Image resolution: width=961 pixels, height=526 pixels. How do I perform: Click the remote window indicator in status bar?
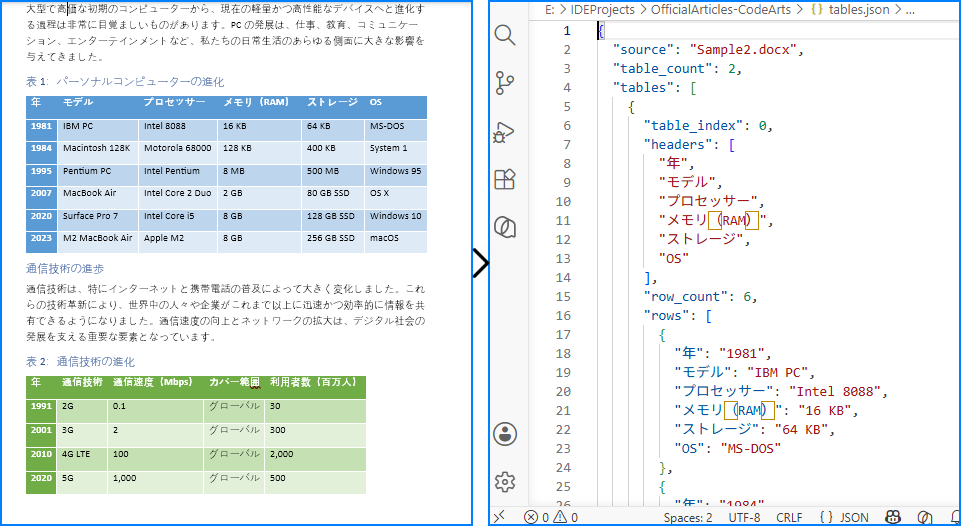(499, 517)
